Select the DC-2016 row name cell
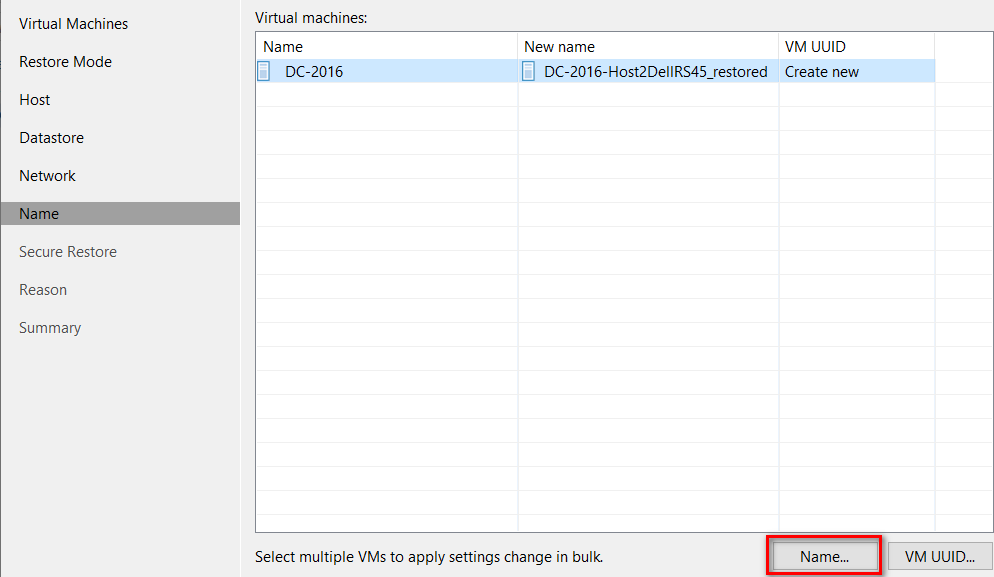The image size is (994, 577). coord(387,71)
